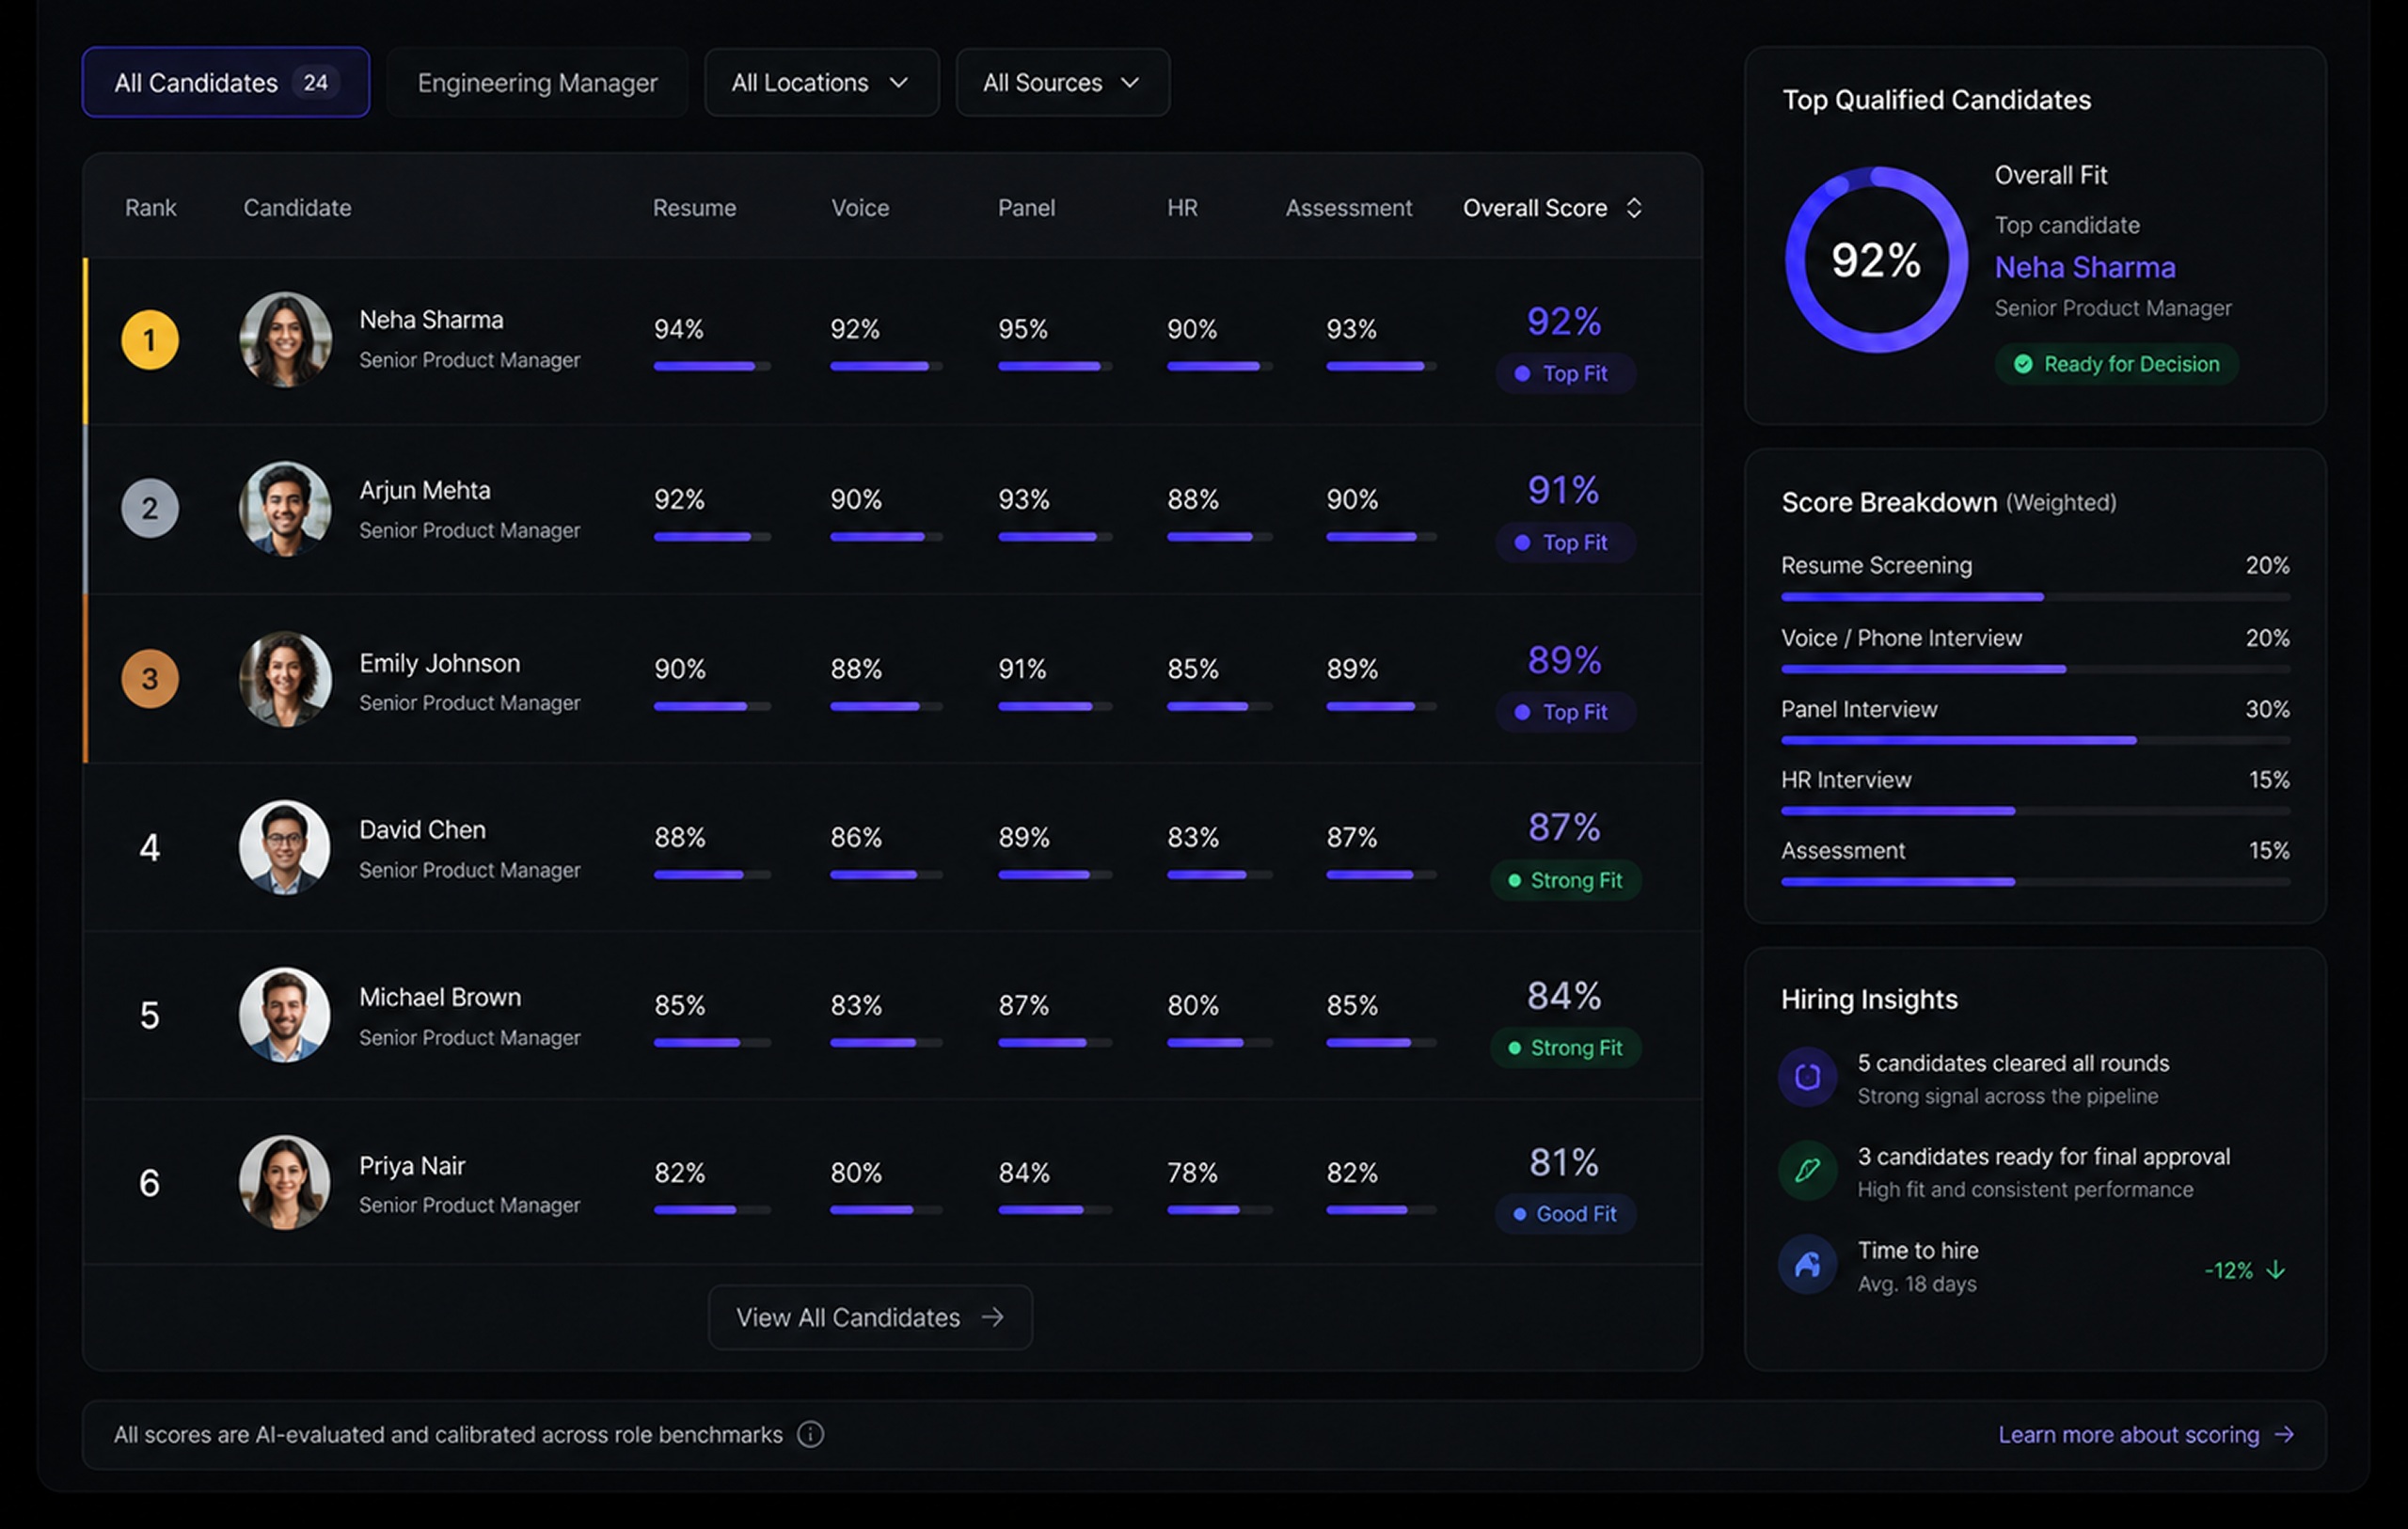Screen dimensions: 2408x1529
Task: Sort by the Overall Score column header
Action: pos(1552,208)
